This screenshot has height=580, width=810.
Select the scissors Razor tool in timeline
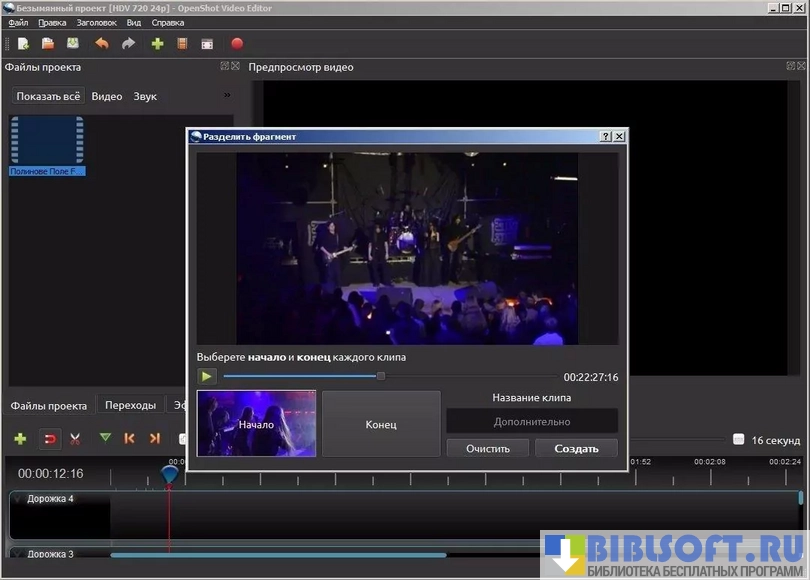75,439
